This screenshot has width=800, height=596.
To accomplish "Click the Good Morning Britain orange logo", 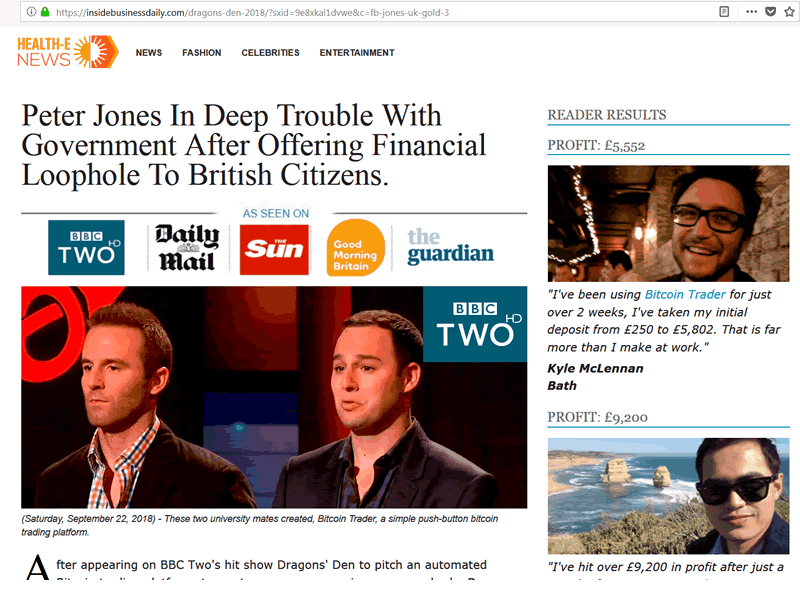I will [356, 248].
